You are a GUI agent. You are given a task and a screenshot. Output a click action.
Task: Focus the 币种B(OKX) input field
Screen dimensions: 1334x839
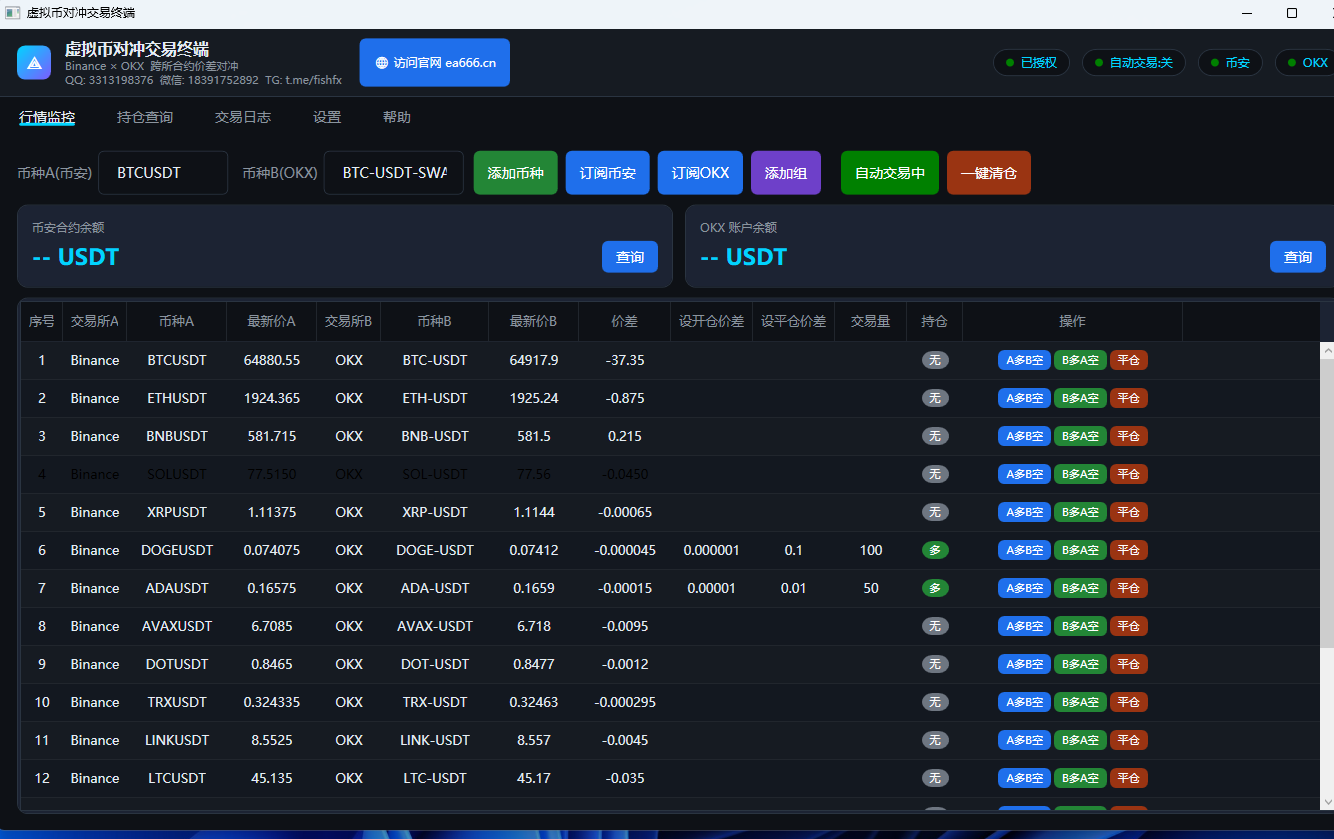point(394,173)
